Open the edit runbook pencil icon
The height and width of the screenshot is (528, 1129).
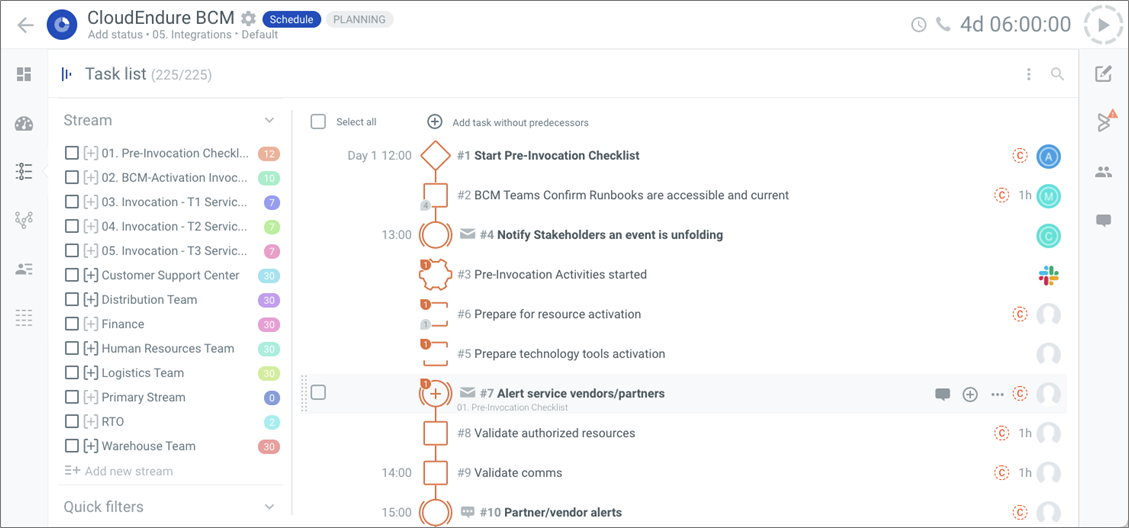[x=1103, y=73]
